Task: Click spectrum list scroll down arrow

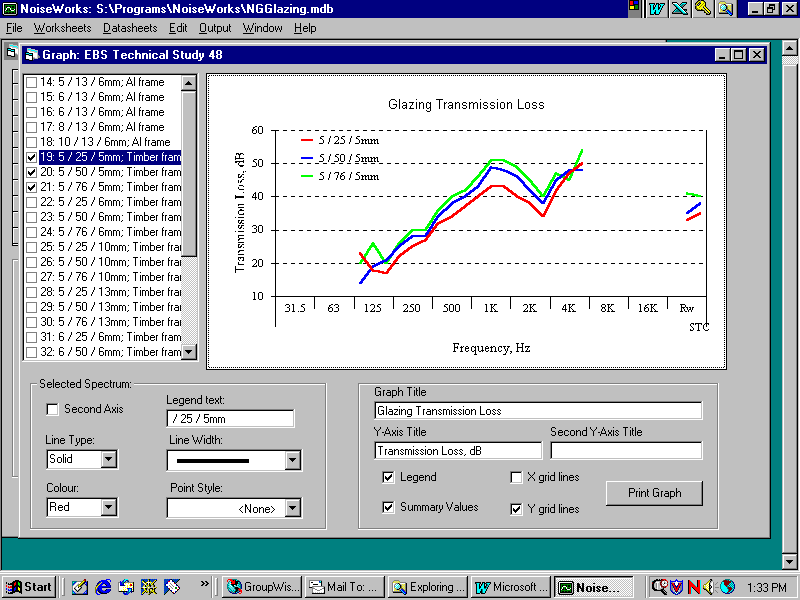Action: (189, 352)
